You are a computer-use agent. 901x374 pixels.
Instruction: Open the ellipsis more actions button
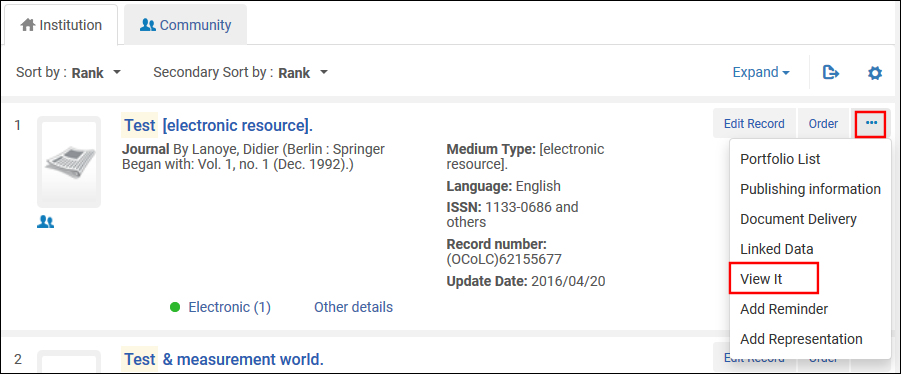click(x=871, y=124)
